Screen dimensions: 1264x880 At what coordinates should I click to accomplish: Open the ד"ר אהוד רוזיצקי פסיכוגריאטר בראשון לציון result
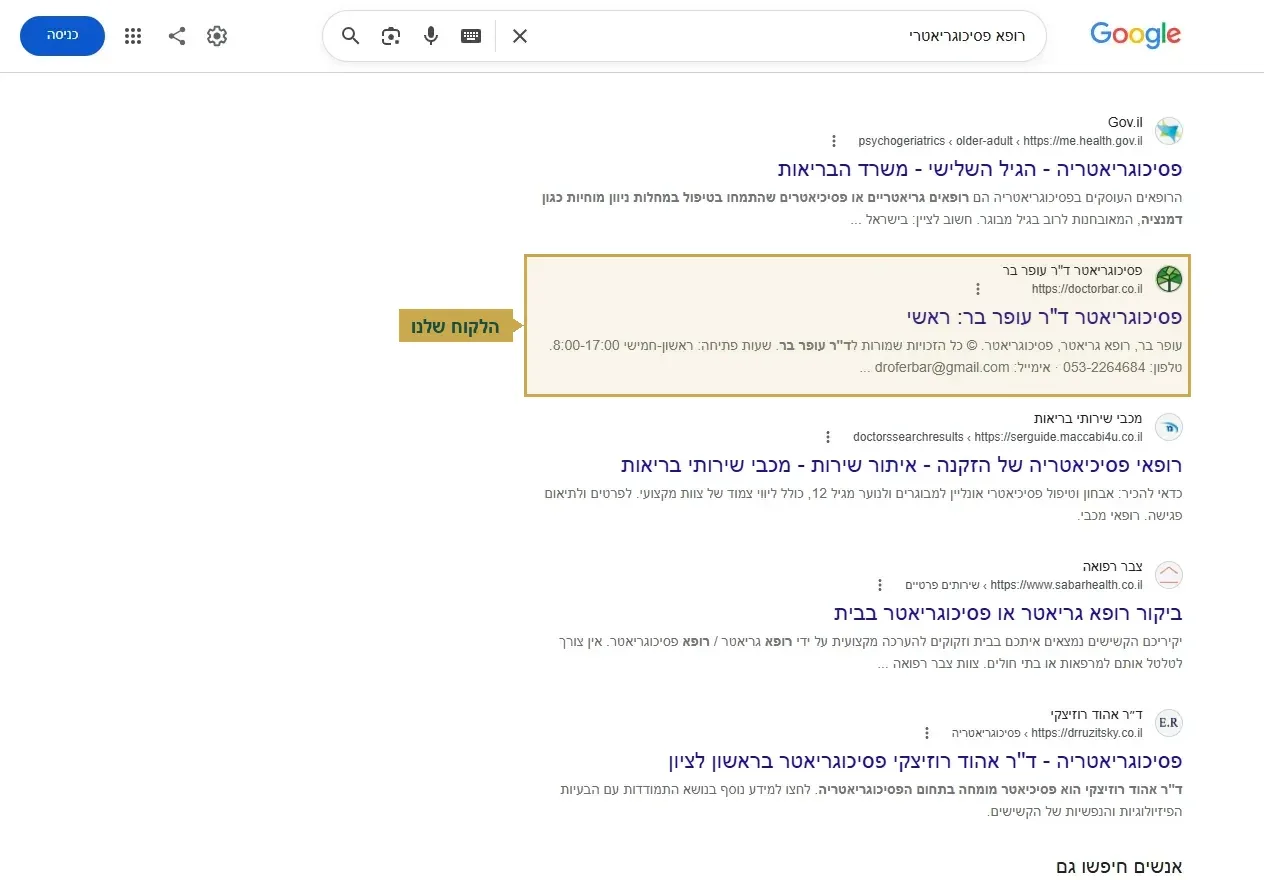point(926,761)
